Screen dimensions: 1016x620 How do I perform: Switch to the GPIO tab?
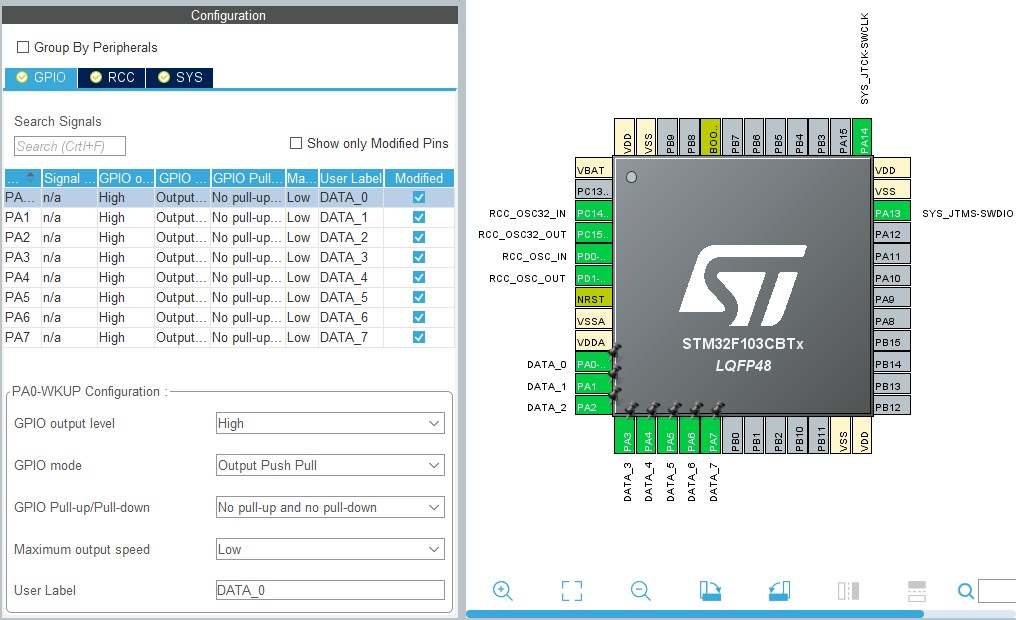[41, 77]
